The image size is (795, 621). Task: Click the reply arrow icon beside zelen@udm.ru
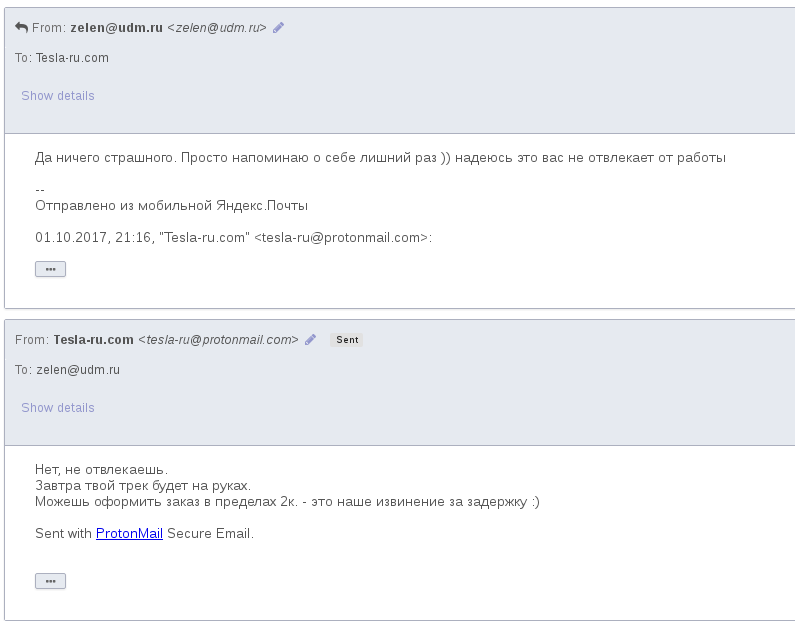pyautogui.click(x=21, y=27)
